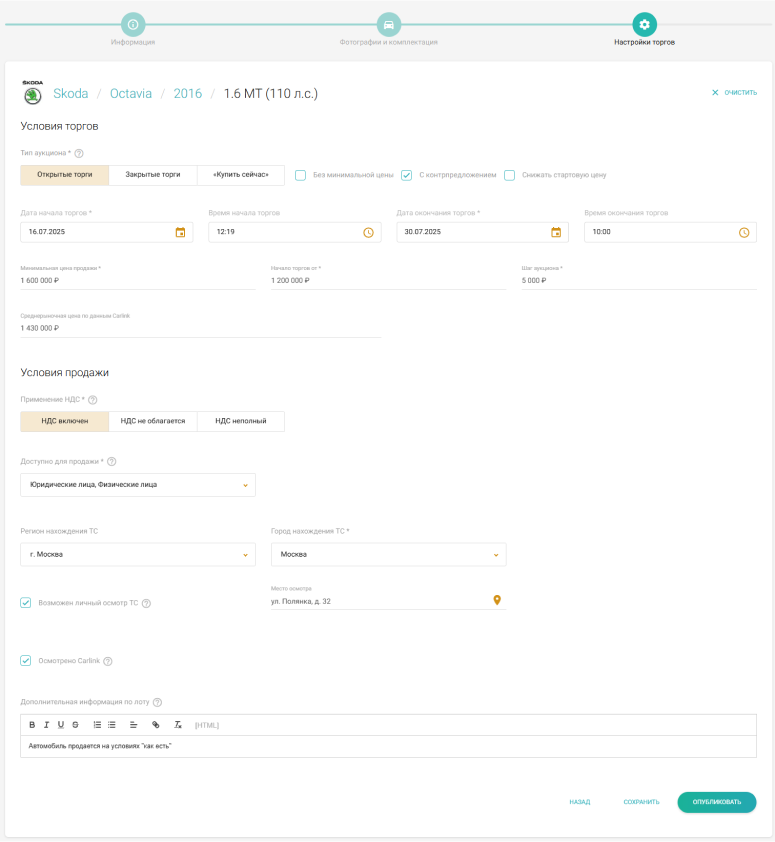This screenshot has width=775, height=842.
Task: Go to Фотографии и комплектация step
Action: point(388,24)
